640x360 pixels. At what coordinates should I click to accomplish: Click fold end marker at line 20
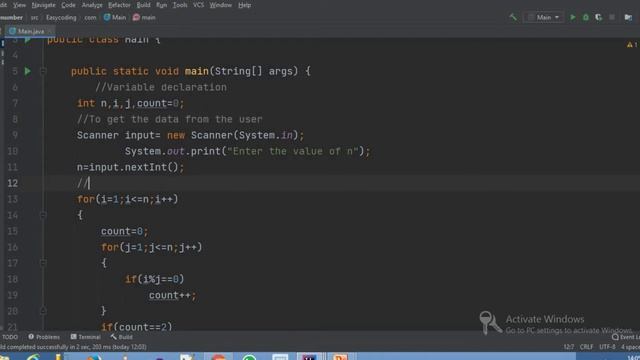(x=43, y=311)
